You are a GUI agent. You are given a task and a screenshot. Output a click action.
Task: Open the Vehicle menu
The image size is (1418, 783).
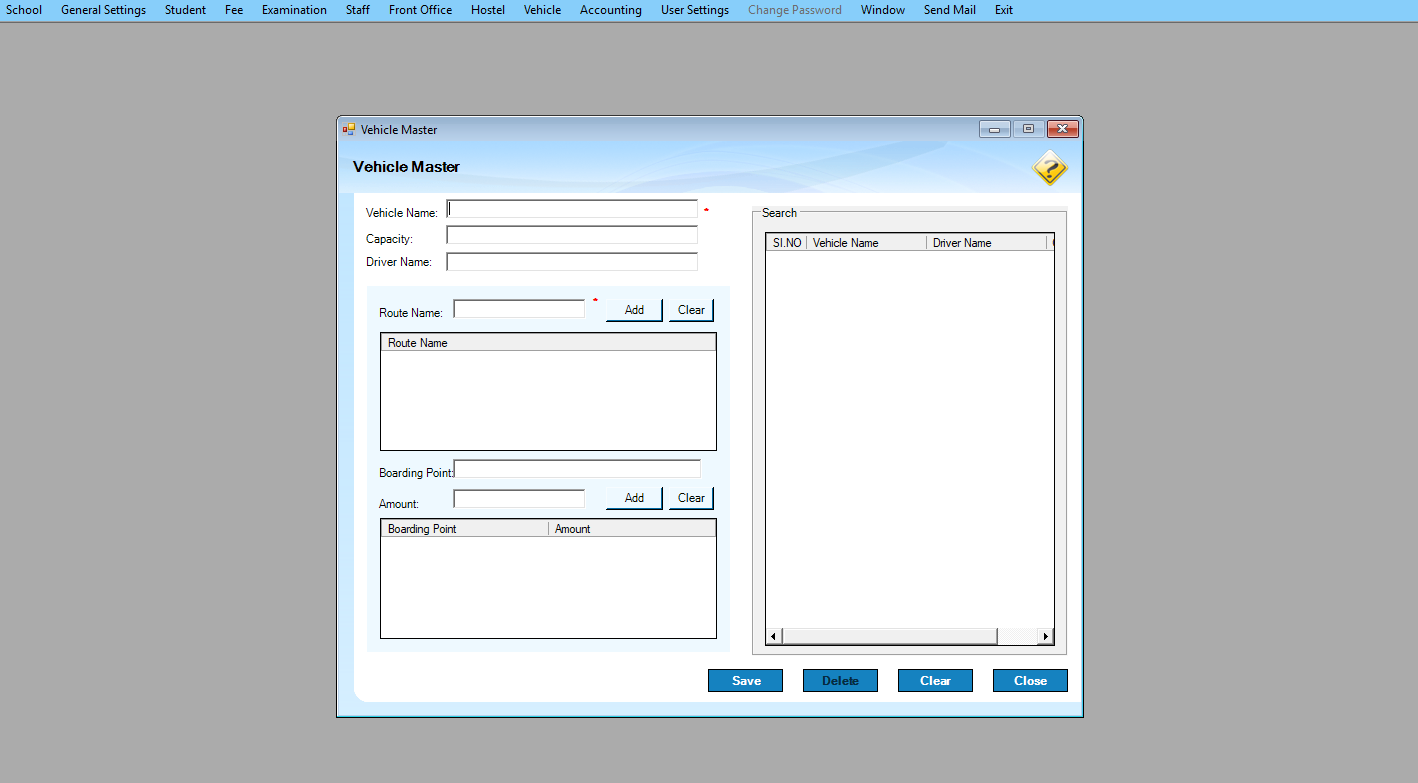pos(542,10)
